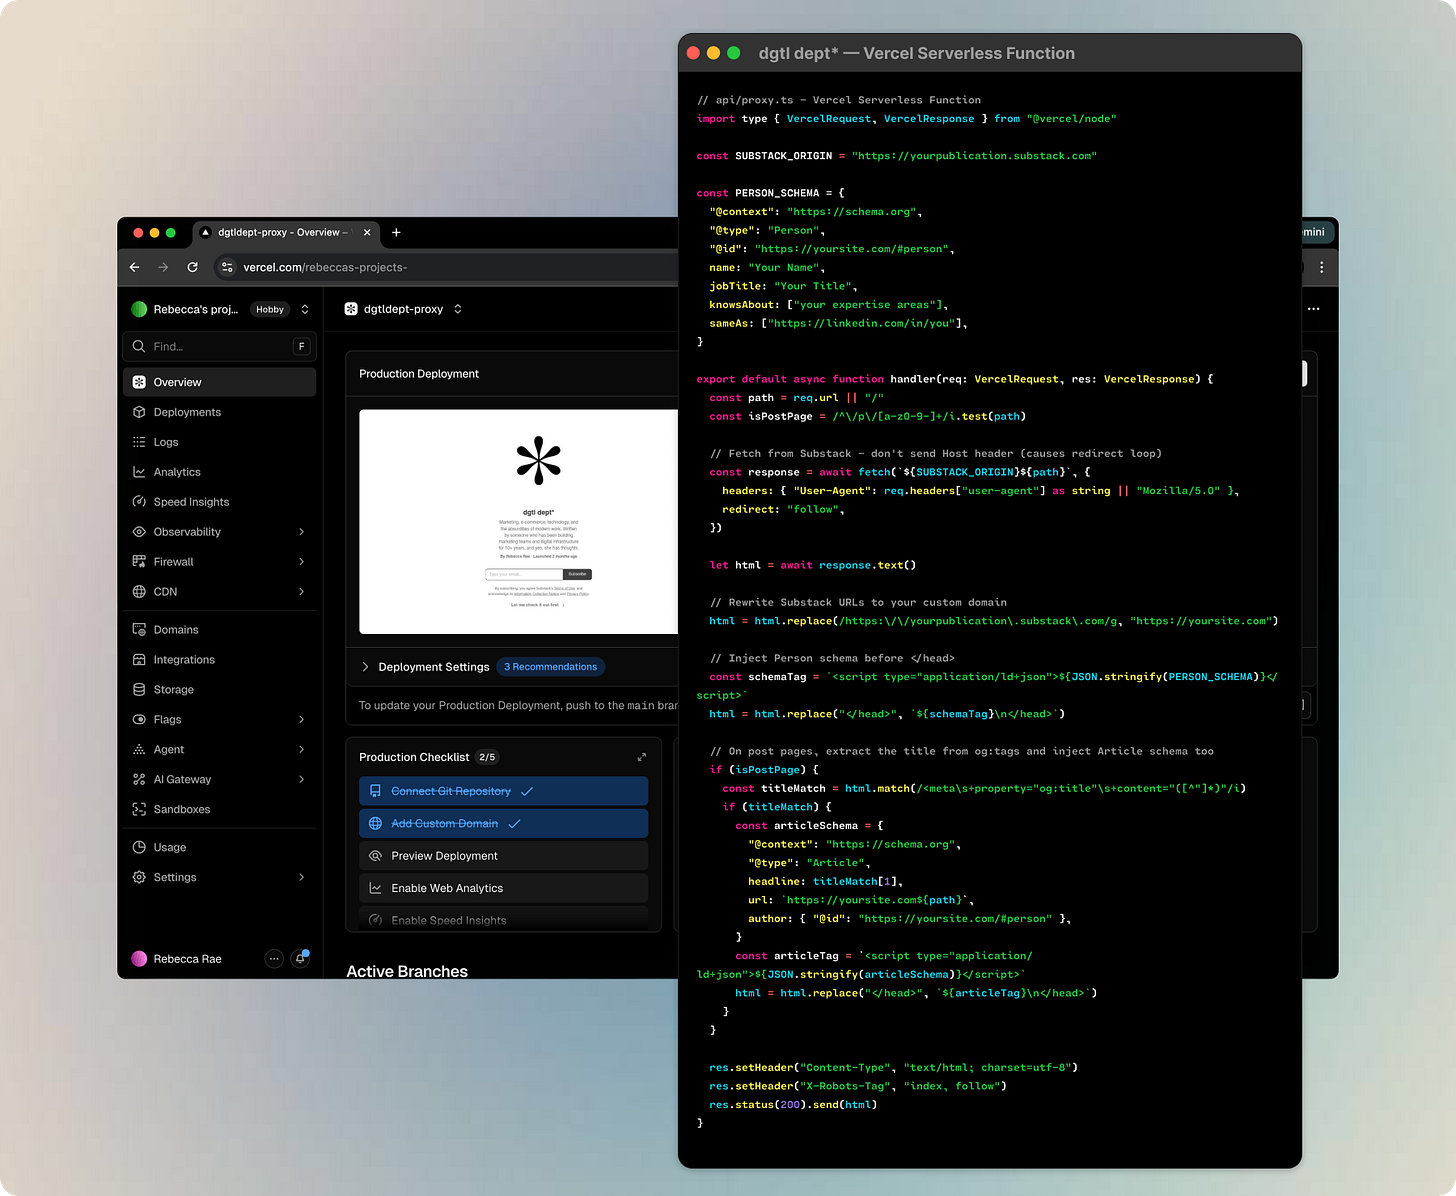Open a new browser tab
The image size is (1456, 1196).
pyautogui.click(x=396, y=232)
